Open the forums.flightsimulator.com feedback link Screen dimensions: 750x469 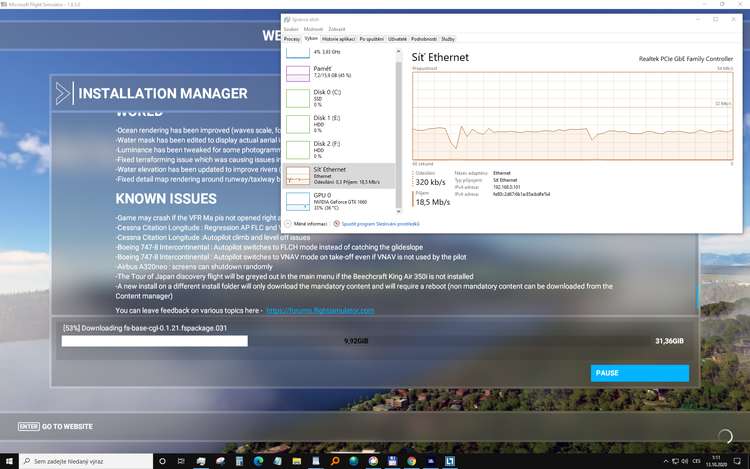coord(320,310)
